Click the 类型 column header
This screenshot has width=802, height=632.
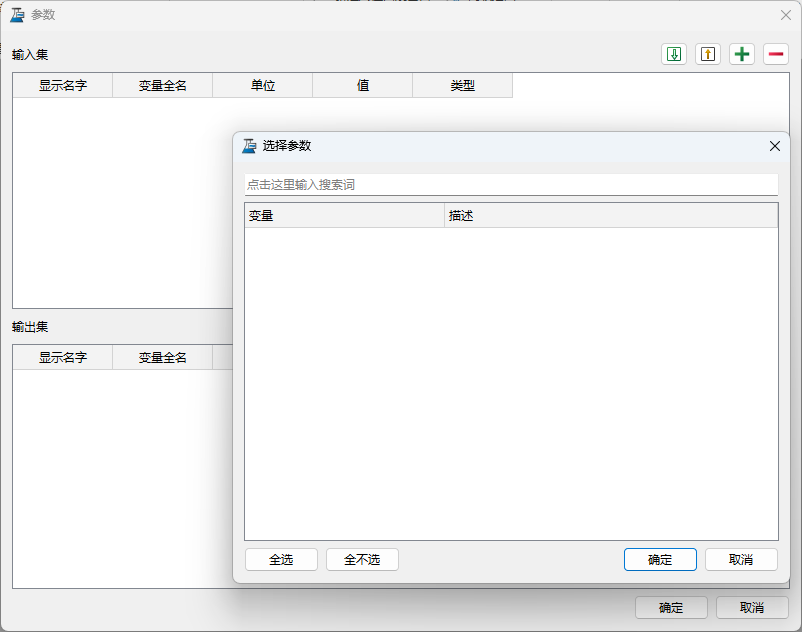tap(462, 85)
